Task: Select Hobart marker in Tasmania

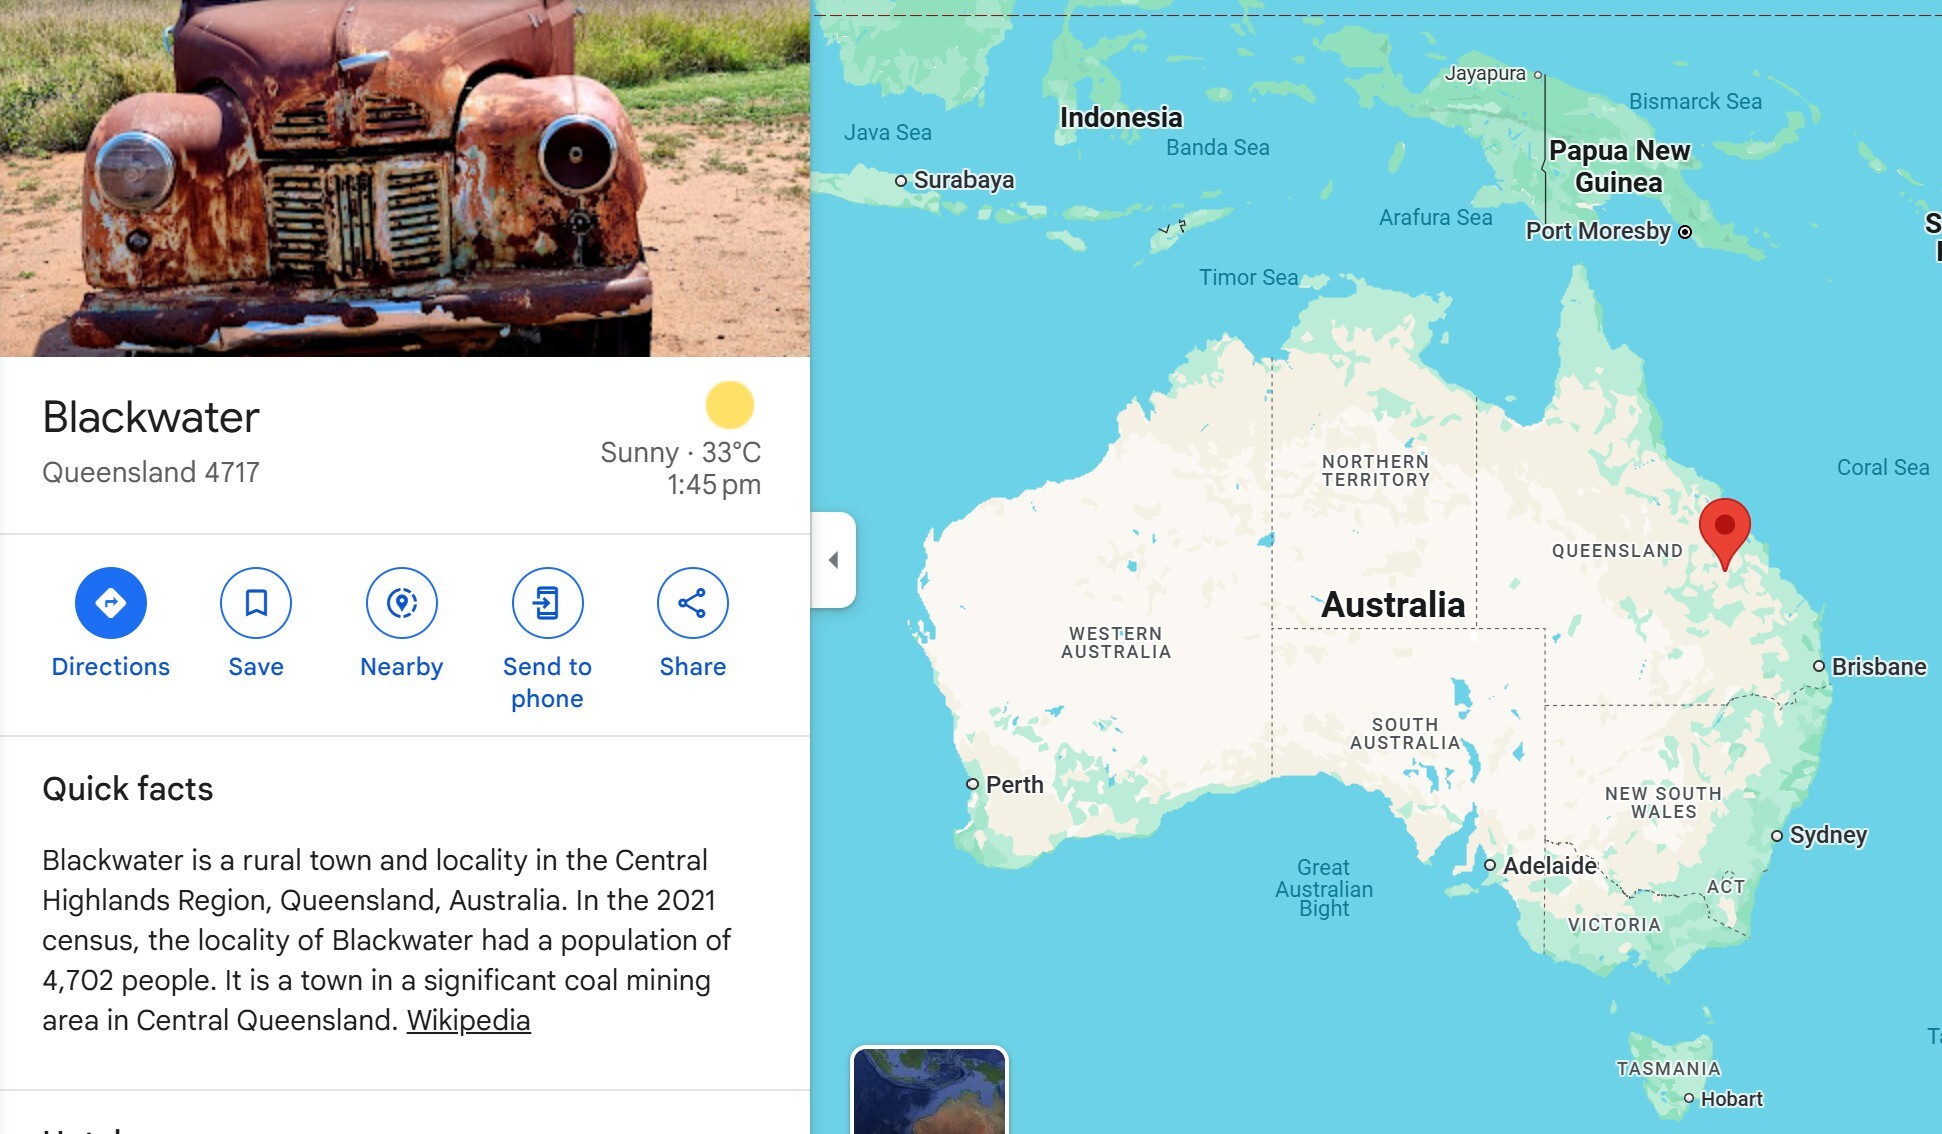Action: [x=1689, y=1098]
